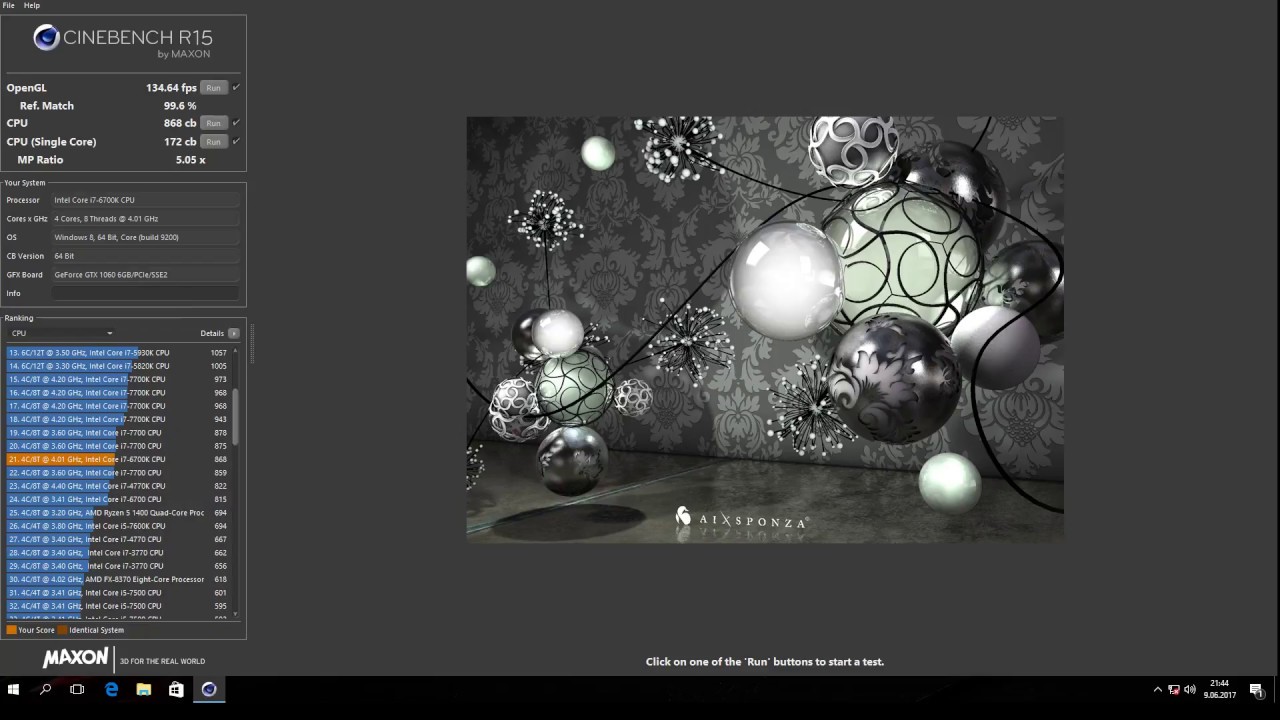Click the Cores x GHz field value
Screen dimensions: 1280x720
[146, 218]
